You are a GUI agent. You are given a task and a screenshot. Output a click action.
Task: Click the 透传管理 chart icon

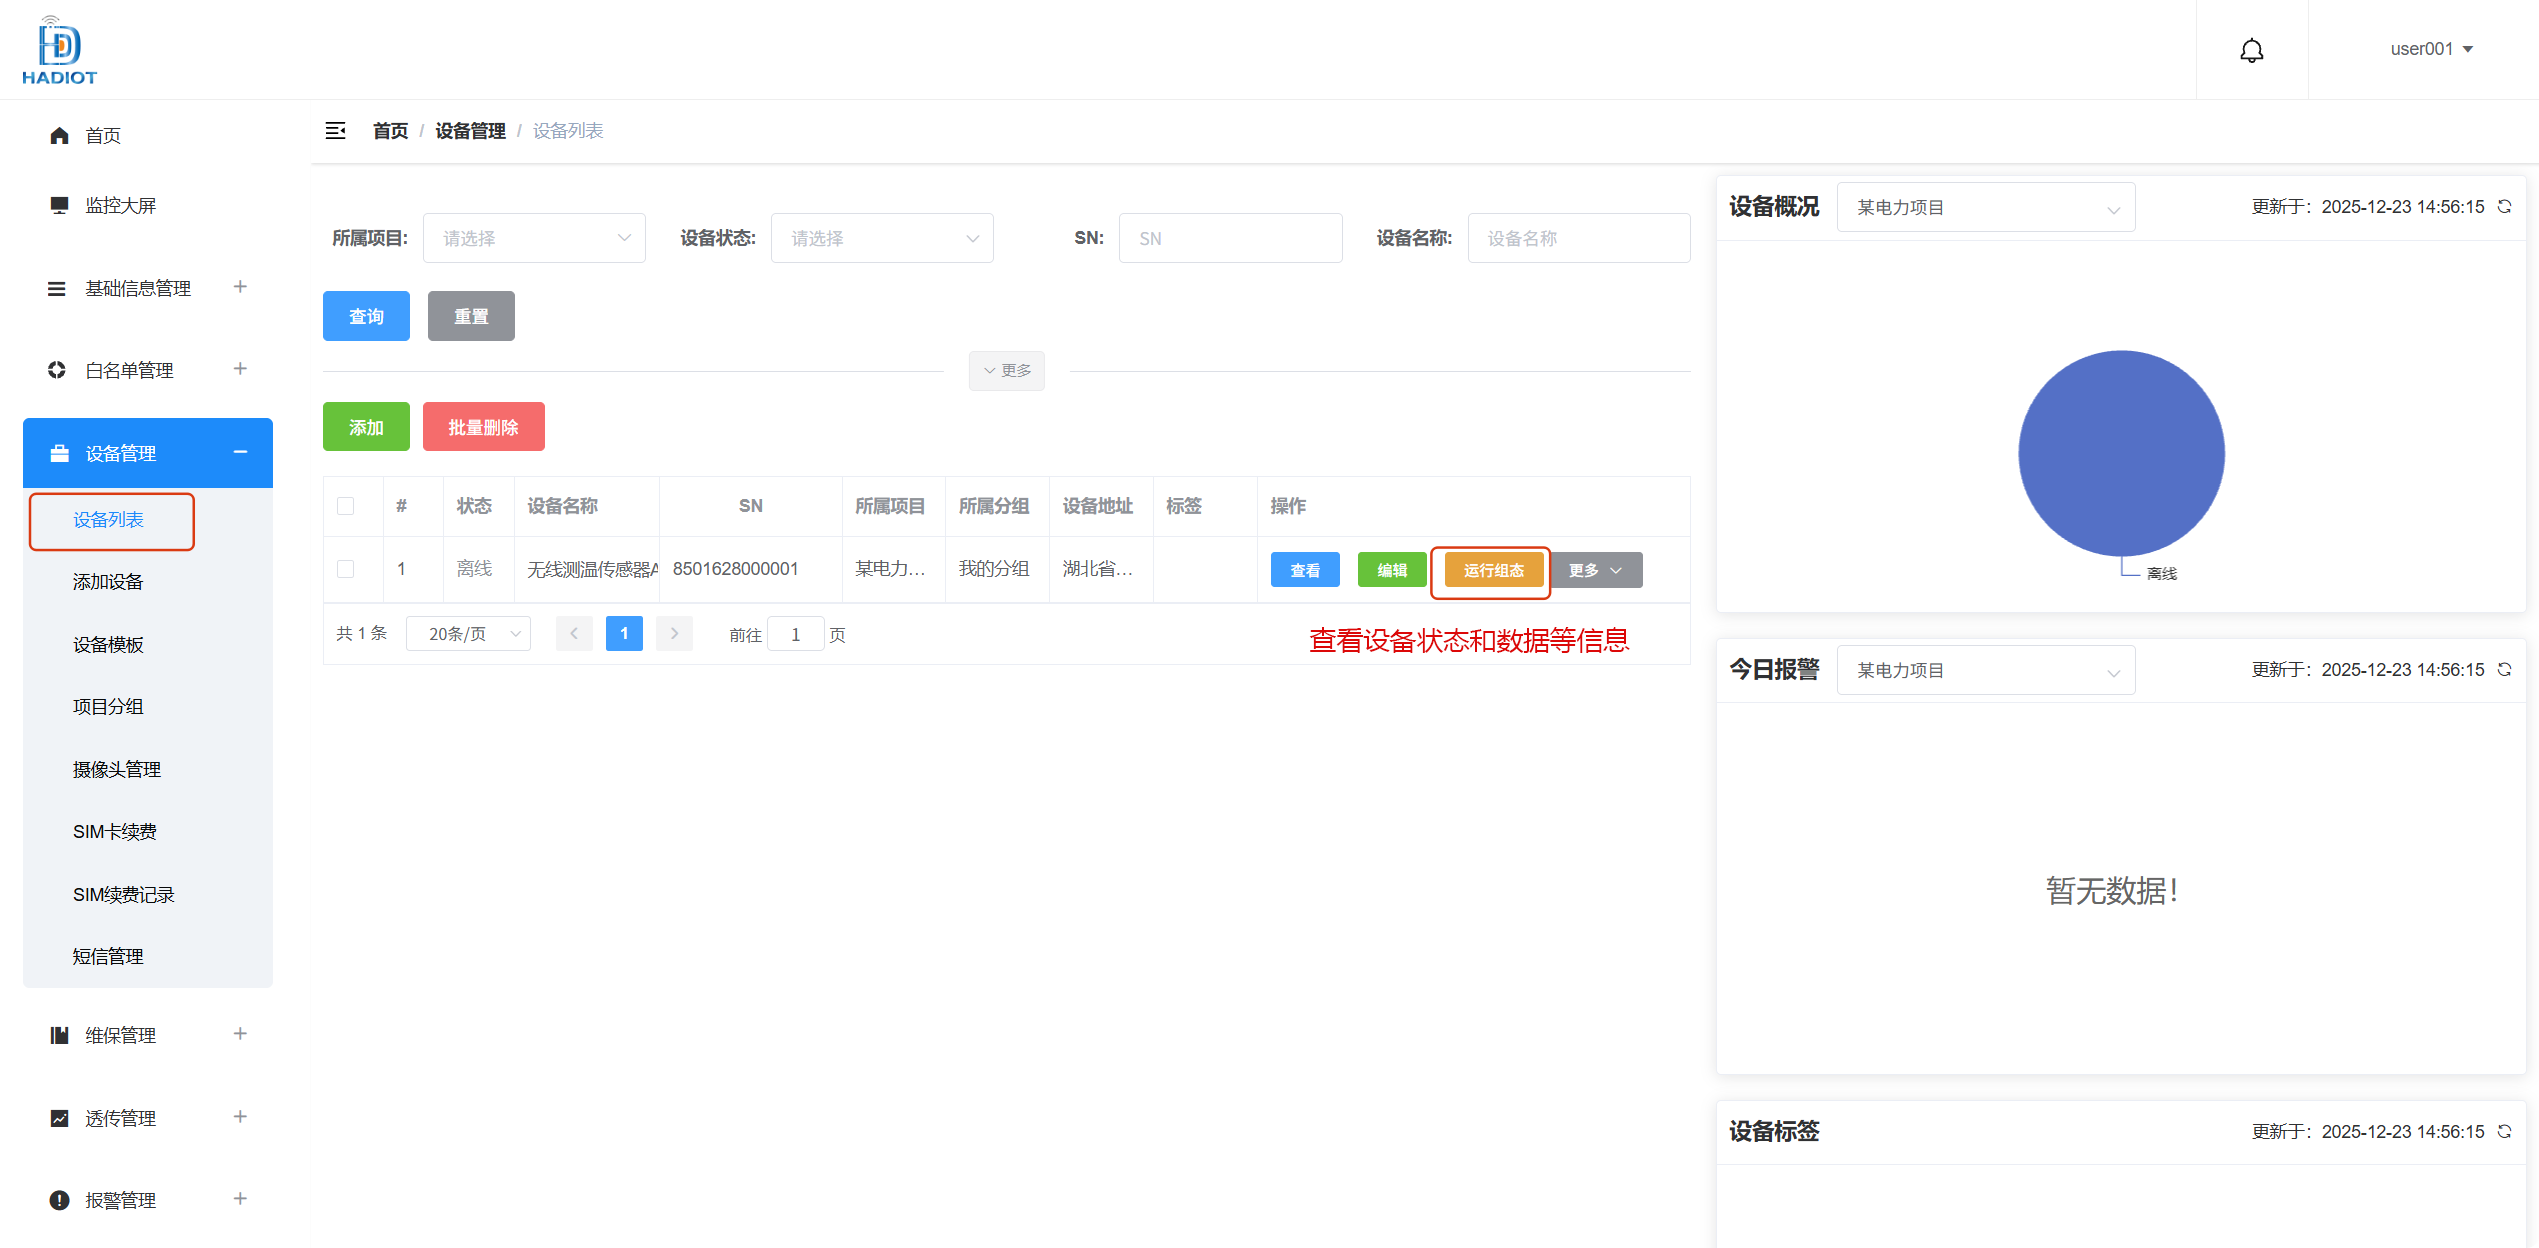[x=59, y=1118]
